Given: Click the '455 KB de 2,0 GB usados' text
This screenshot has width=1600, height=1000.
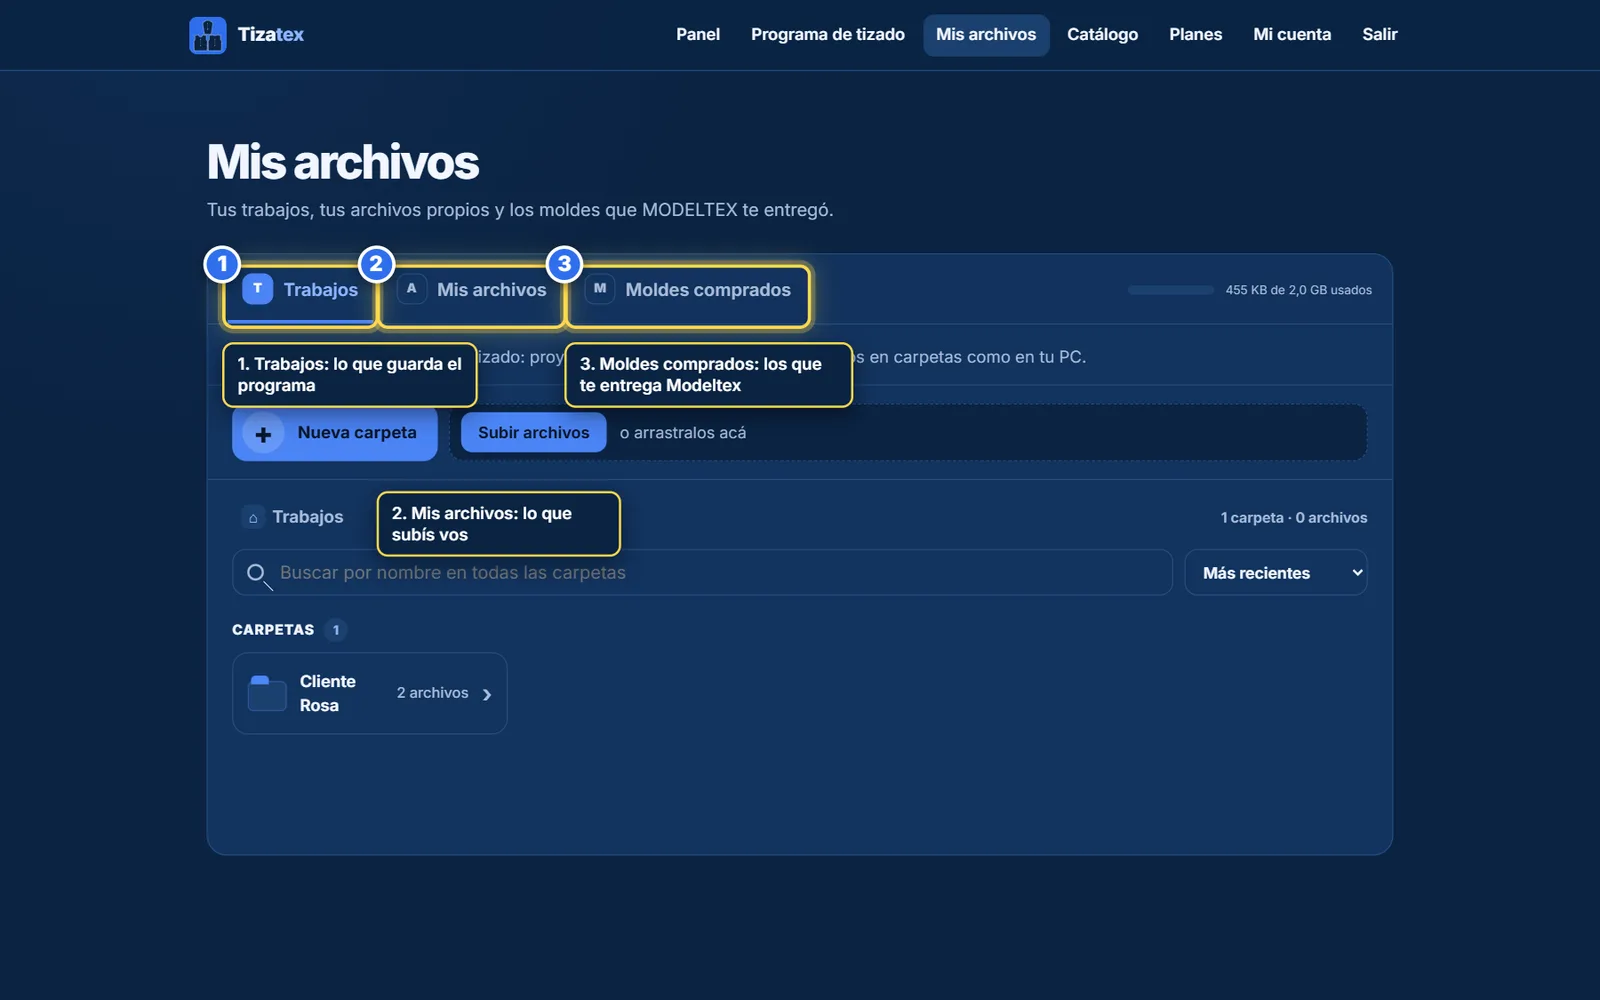Looking at the screenshot, I should pyautogui.click(x=1298, y=290).
